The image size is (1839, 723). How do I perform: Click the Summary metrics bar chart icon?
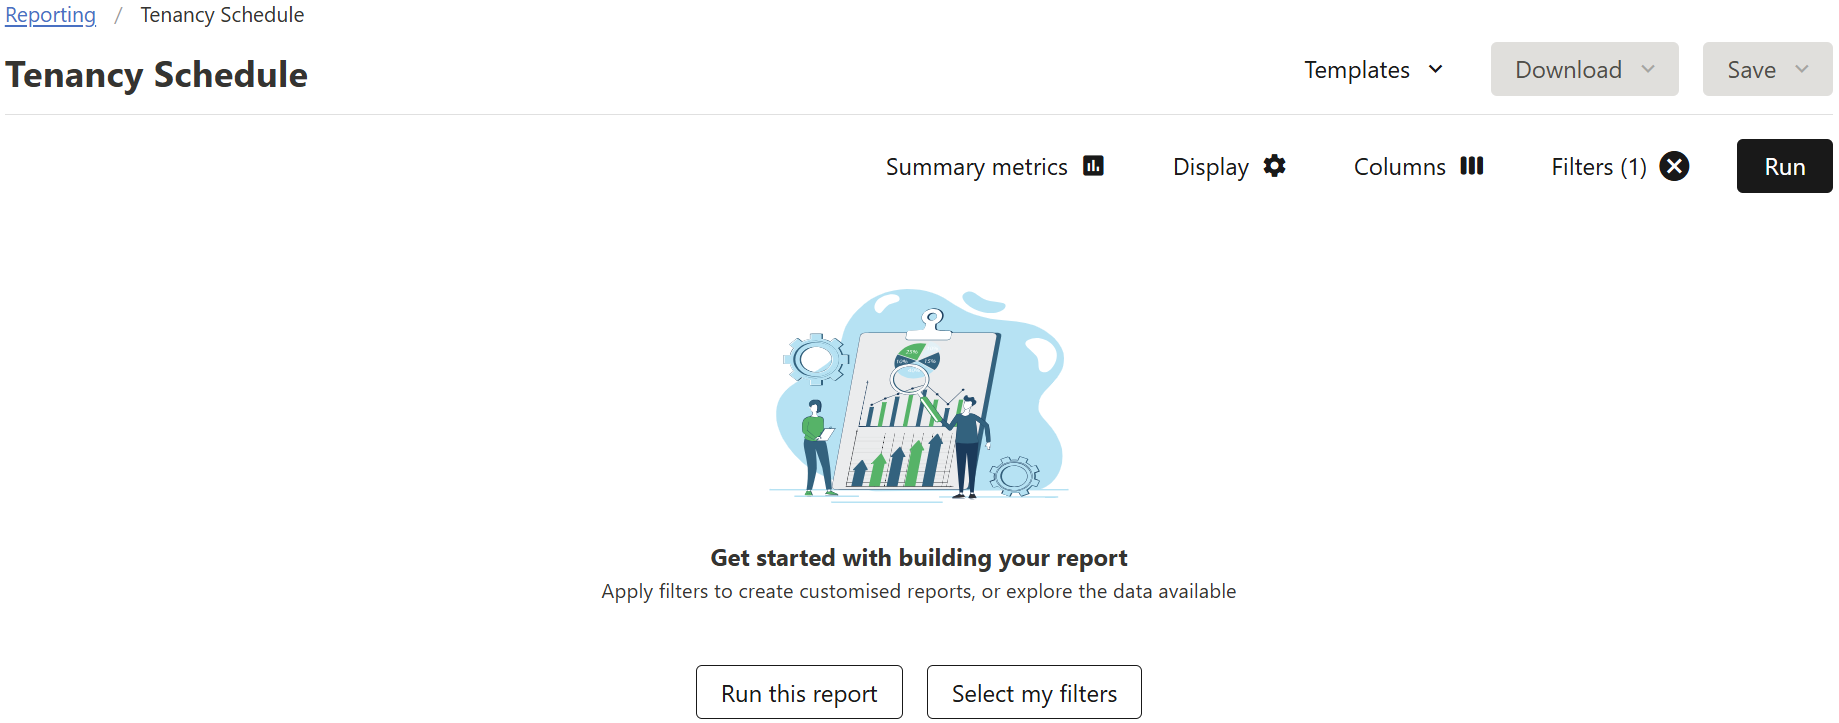point(1093,166)
